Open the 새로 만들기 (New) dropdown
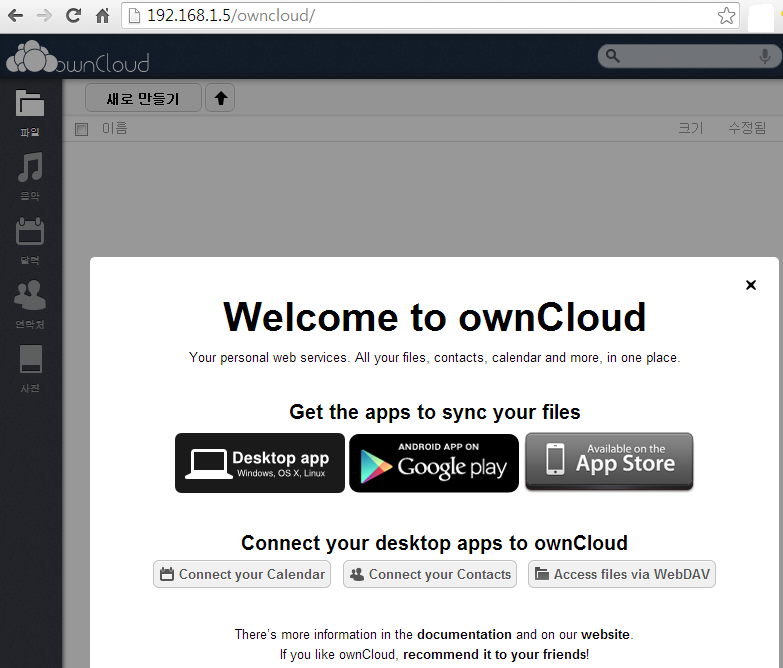This screenshot has height=668, width=783. click(x=143, y=98)
